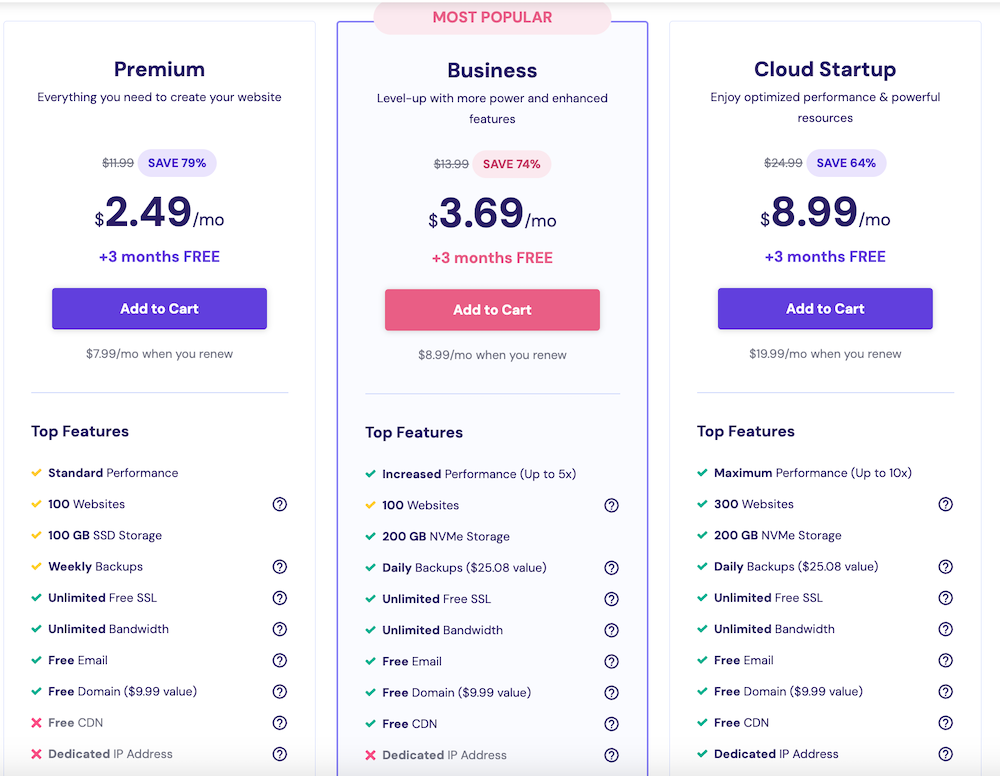Click help icon next to Business Free CDN
The width and height of the screenshot is (1000, 776).
click(612, 724)
